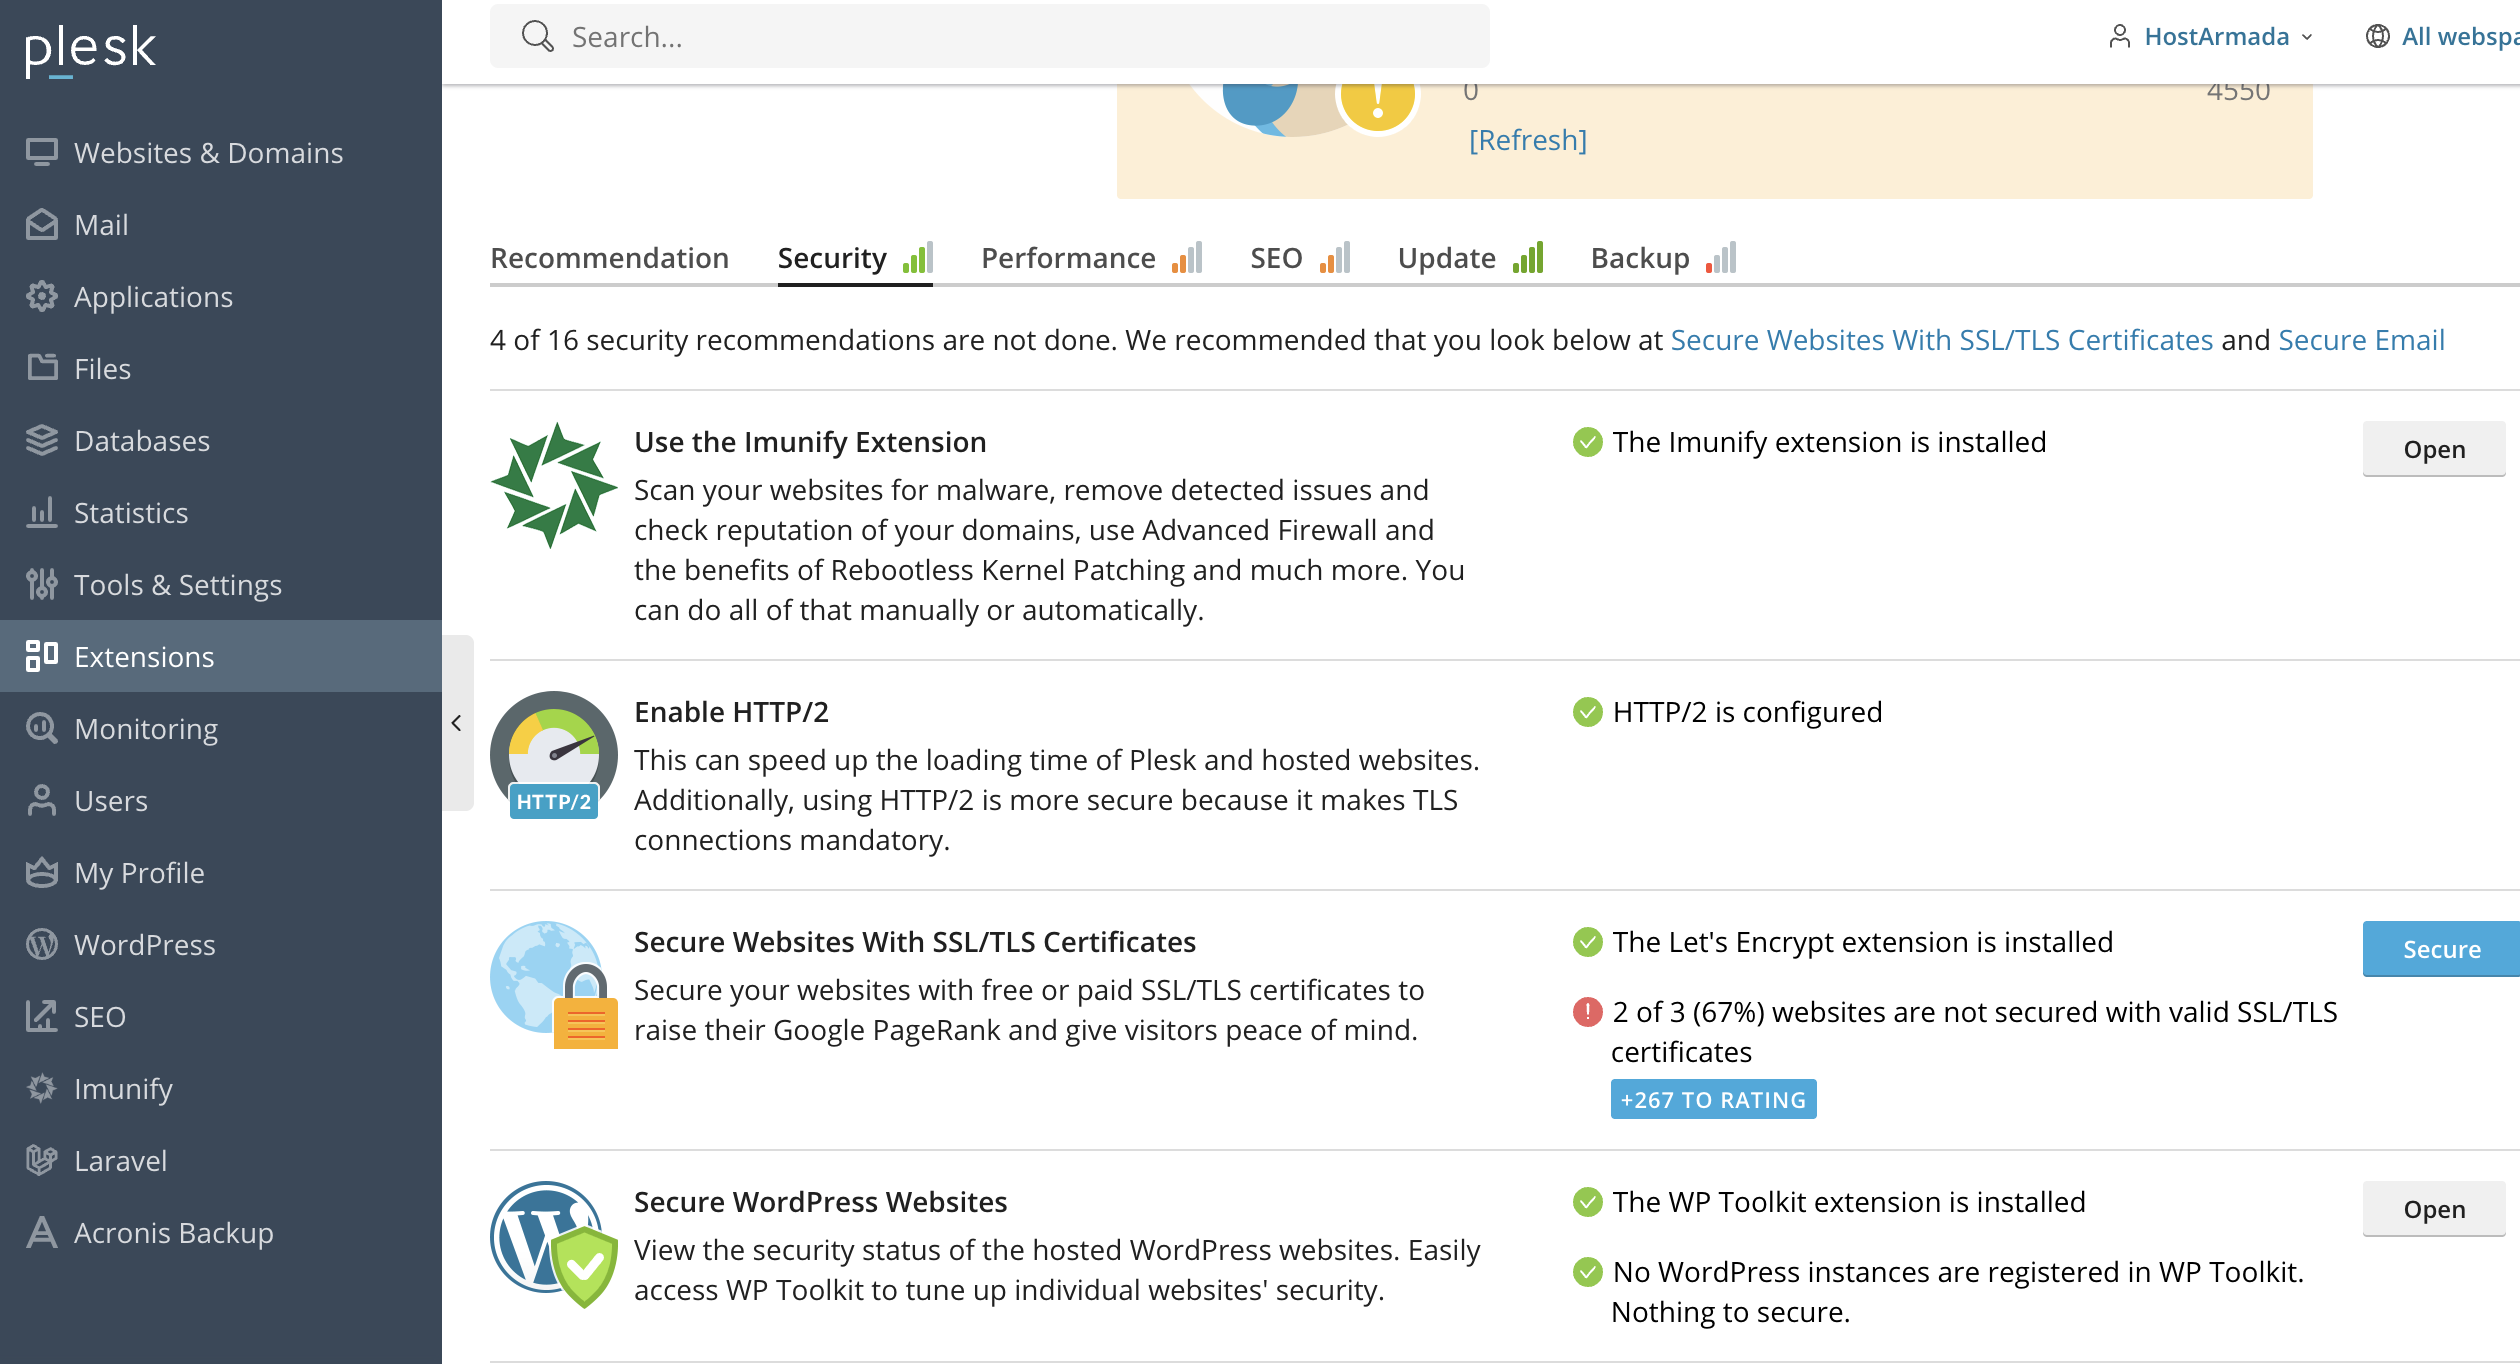Click the Extensions blocks icon
This screenshot has width=2520, height=1364.
[x=42, y=656]
